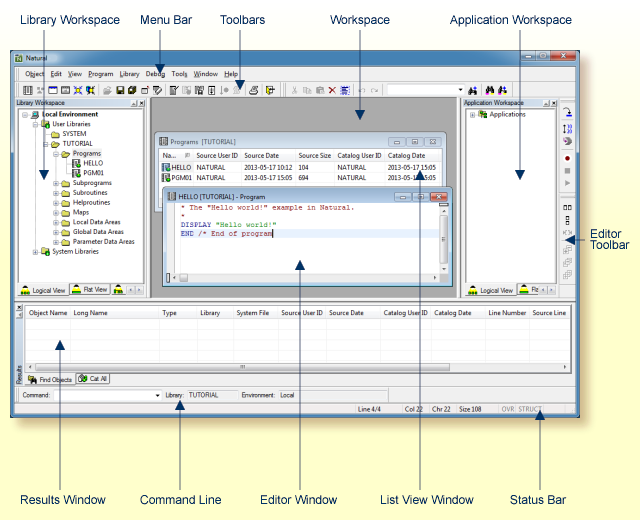Open the Command line dropdown arrow

[157, 395]
